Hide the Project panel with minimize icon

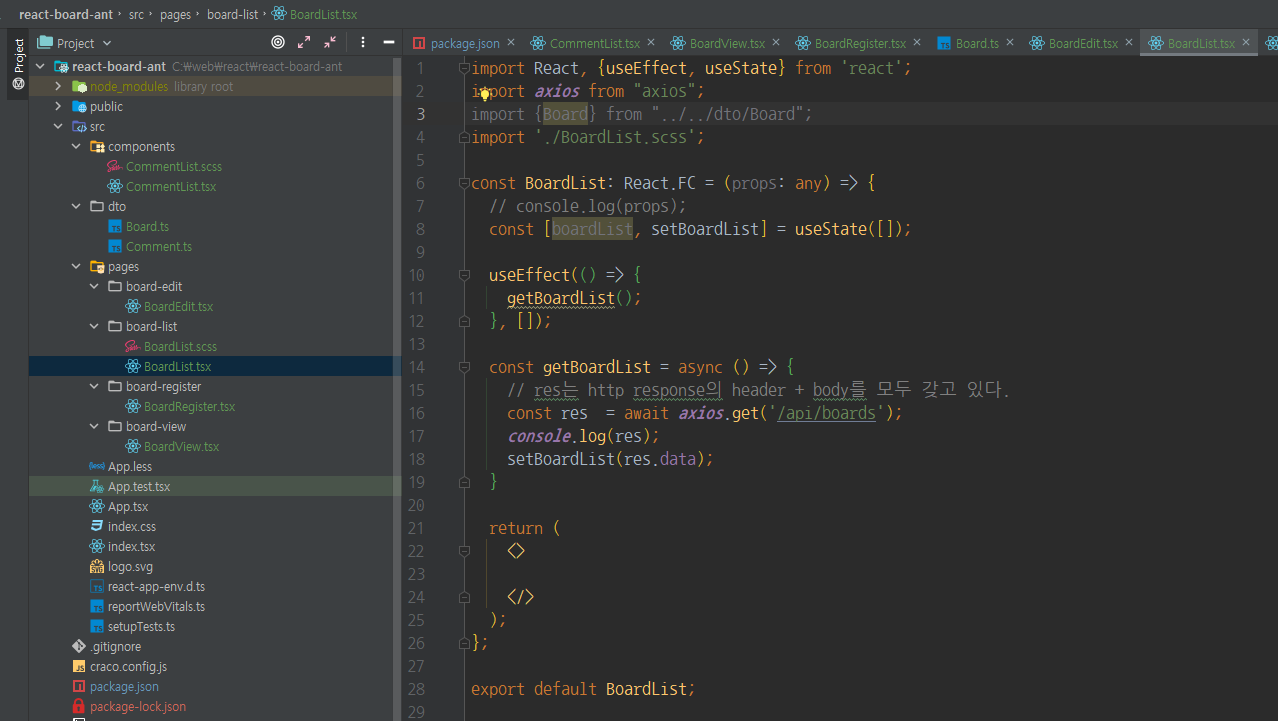(389, 42)
